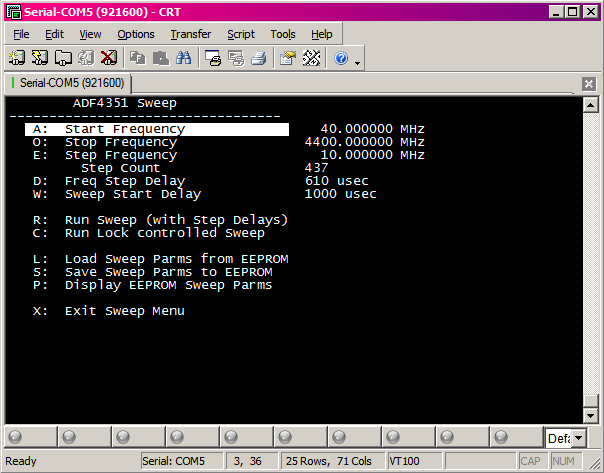Open the Script menu
This screenshot has height=473, width=604.
[x=241, y=34]
